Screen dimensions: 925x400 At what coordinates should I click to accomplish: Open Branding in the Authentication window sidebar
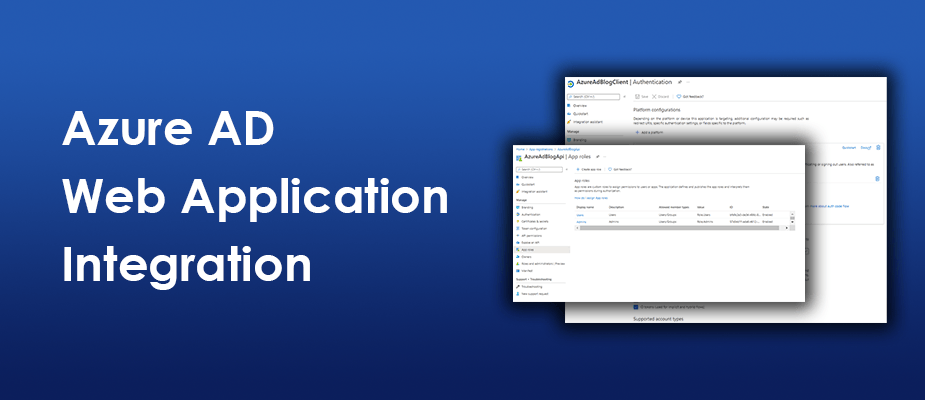click(x=577, y=140)
